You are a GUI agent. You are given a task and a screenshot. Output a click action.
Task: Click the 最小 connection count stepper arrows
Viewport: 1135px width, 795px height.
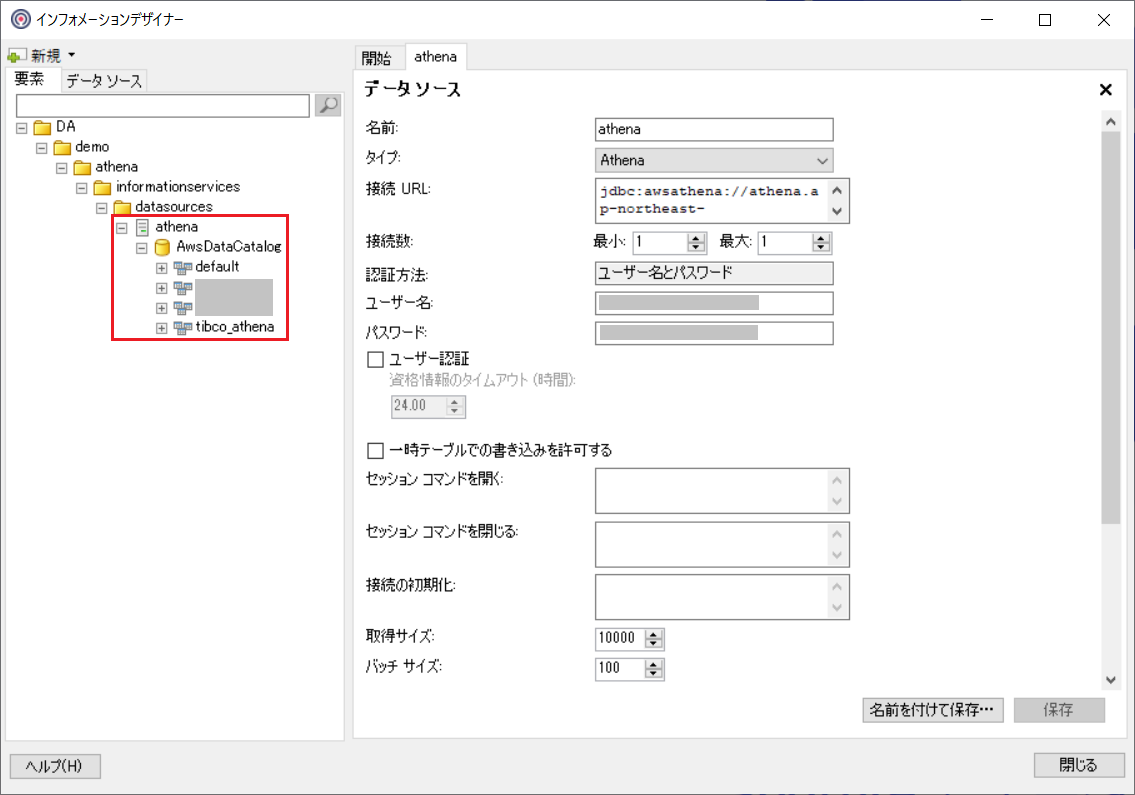tap(696, 243)
